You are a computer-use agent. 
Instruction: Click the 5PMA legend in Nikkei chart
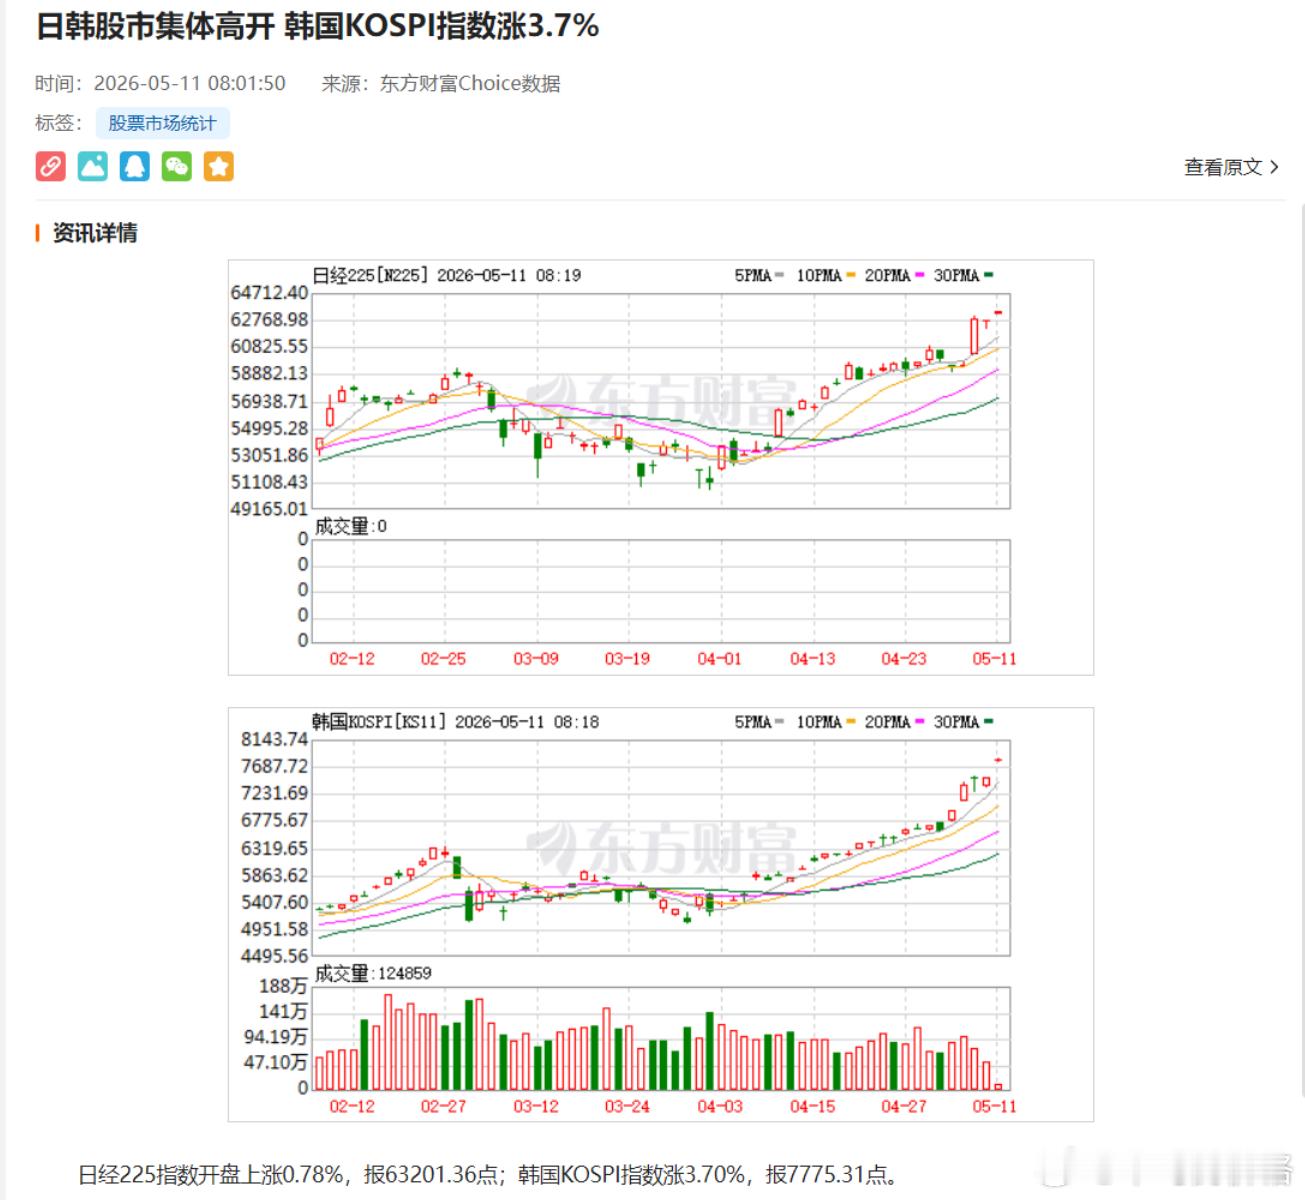point(759,275)
